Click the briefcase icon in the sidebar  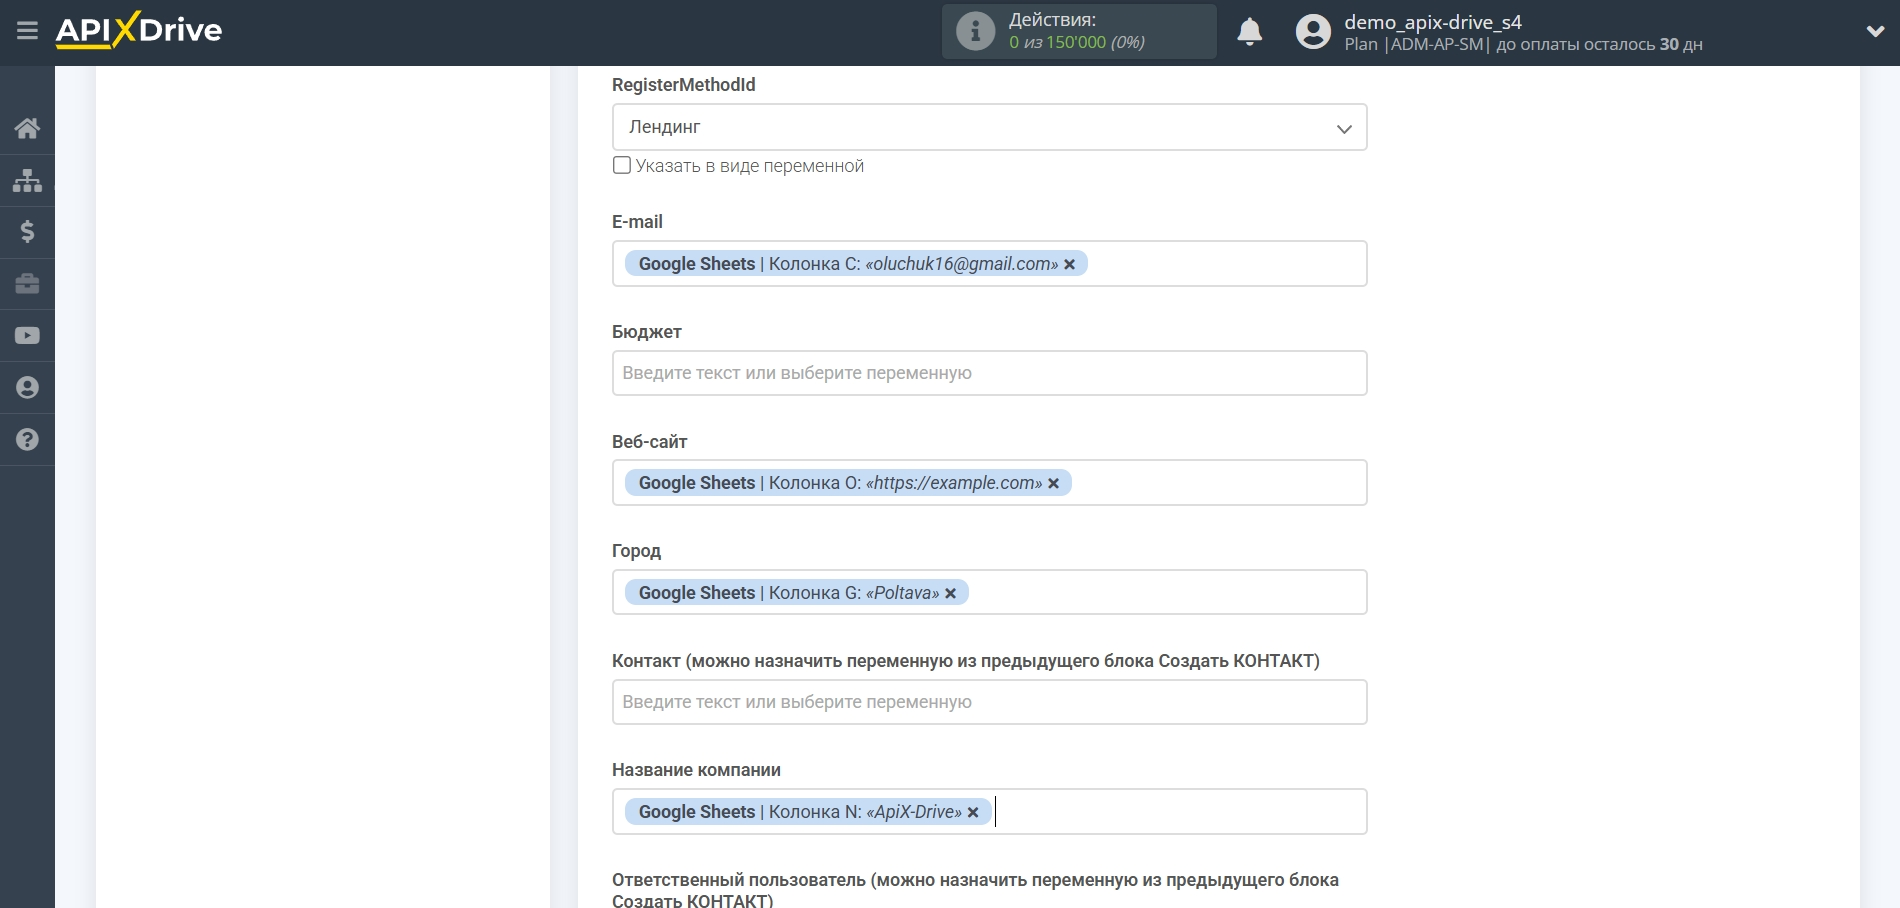(x=27, y=284)
